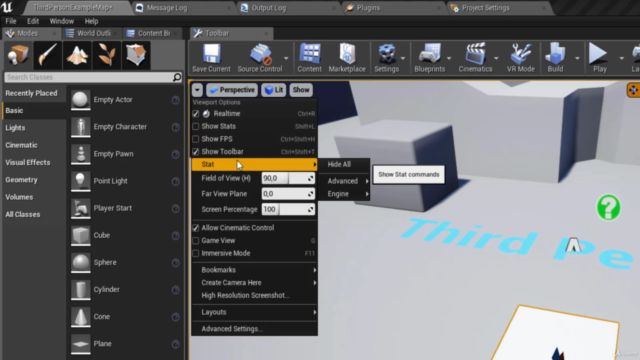Toggle Allow Cinematic Control checkbox

[196, 228]
